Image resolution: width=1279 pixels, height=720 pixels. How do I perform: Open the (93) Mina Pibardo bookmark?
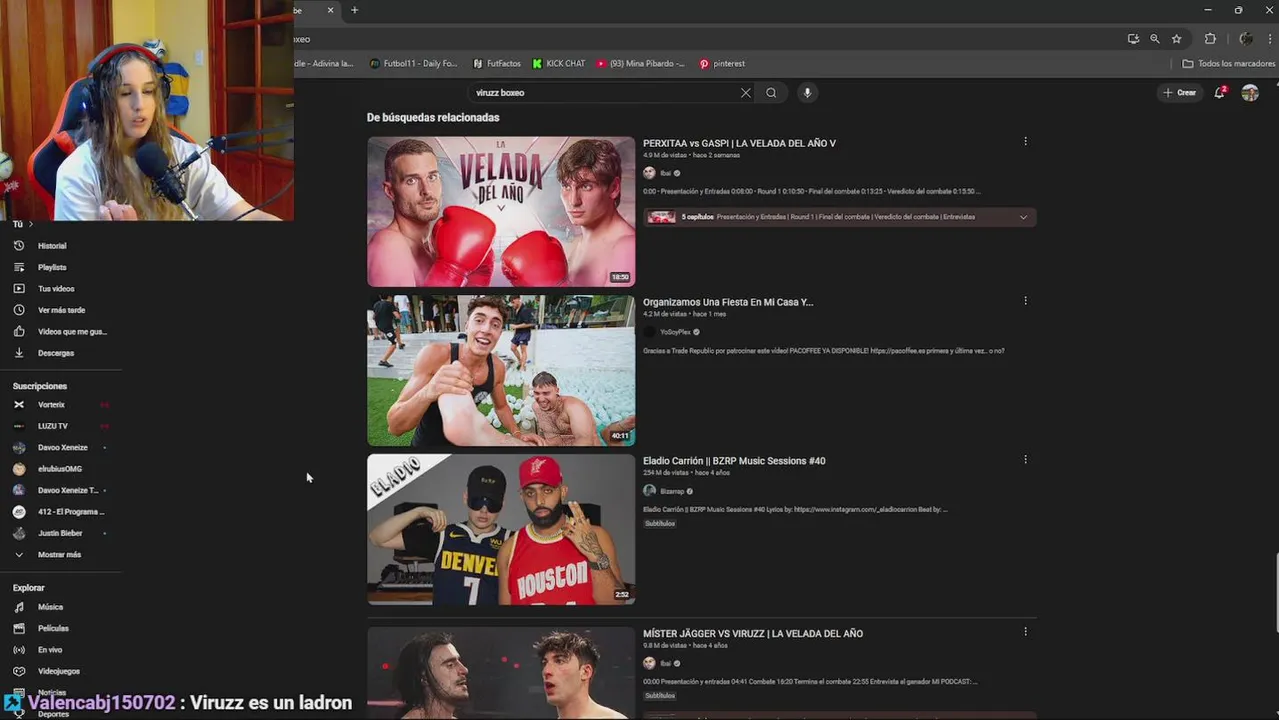[641, 63]
